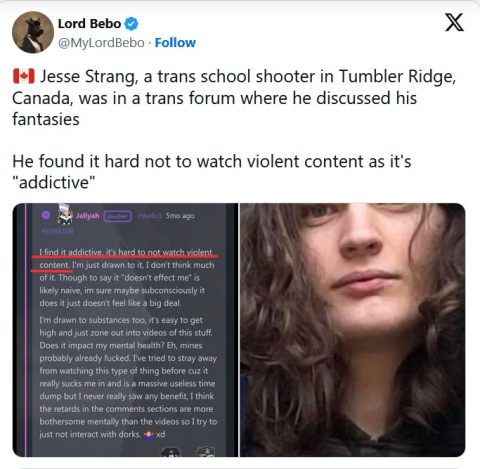Viewport: 480px width, 469px height.
Task: Click Lord Bebo's profile avatar
Action: [33, 32]
